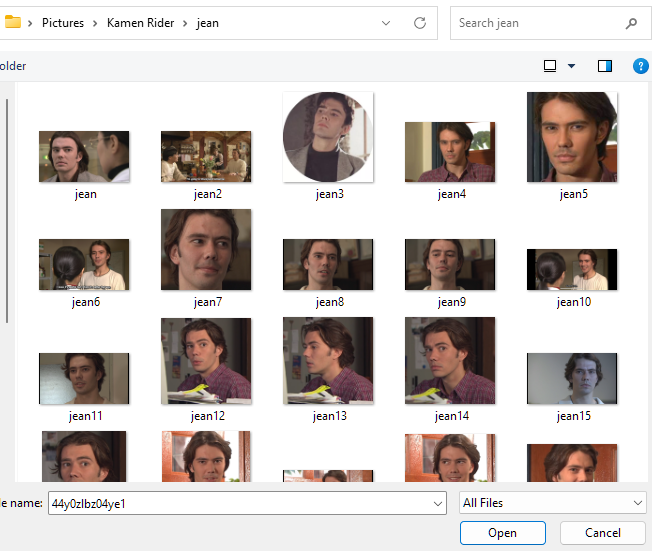Select the jean7 thumbnail

click(x=206, y=250)
